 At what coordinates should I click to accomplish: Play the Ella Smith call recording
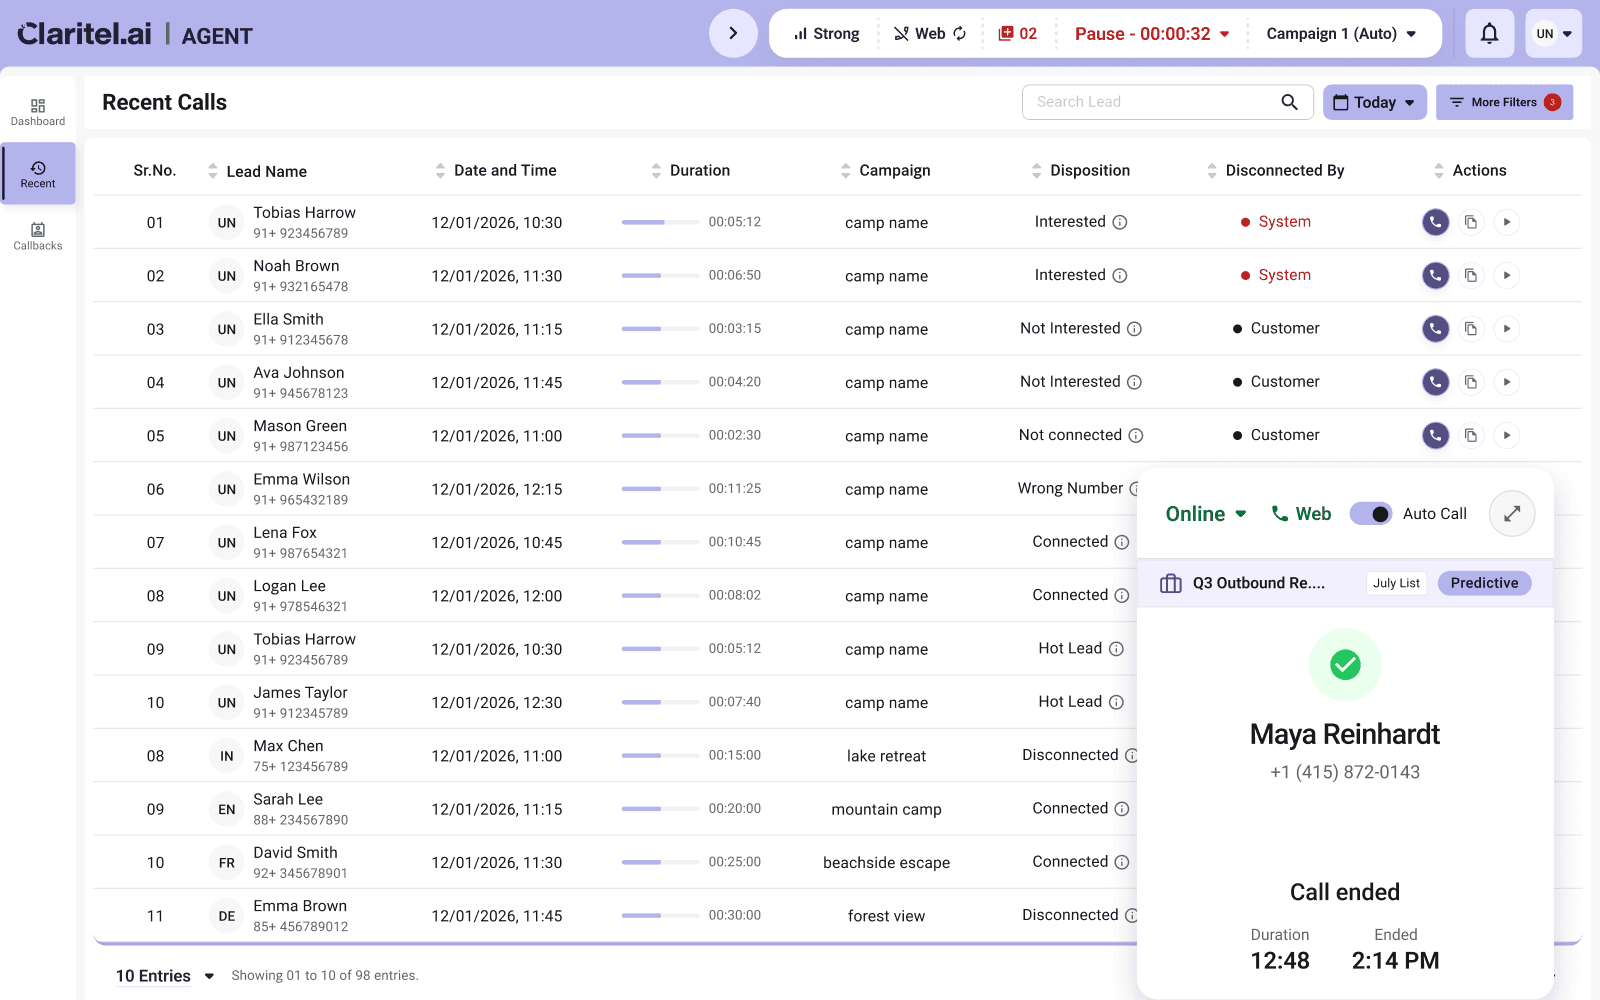[x=1506, y=329]
